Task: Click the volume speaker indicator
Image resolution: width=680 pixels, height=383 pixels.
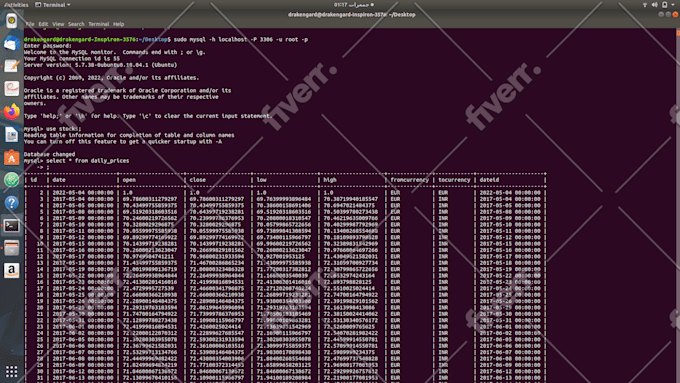Action: (654, 5)
